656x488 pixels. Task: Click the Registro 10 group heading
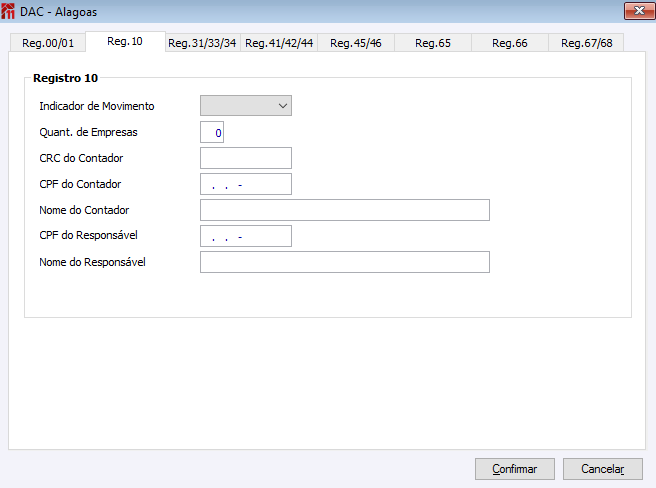click(x=65, y=78)
